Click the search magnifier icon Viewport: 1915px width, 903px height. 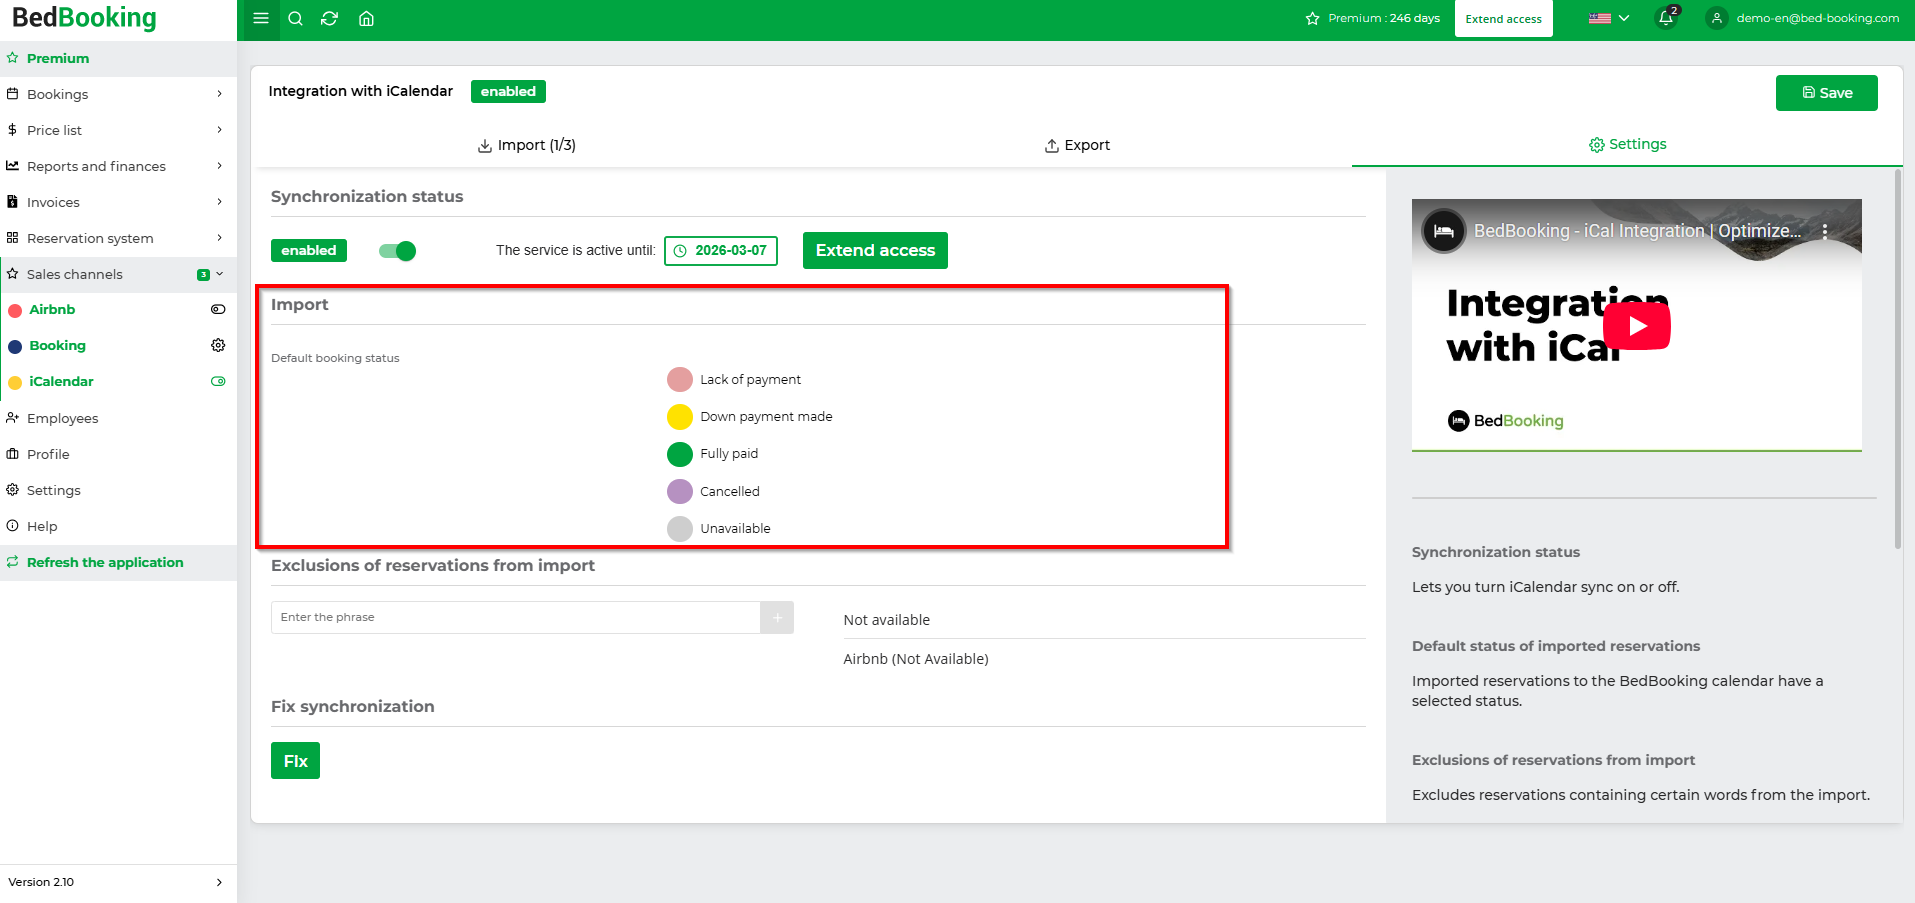pos(295,18)
